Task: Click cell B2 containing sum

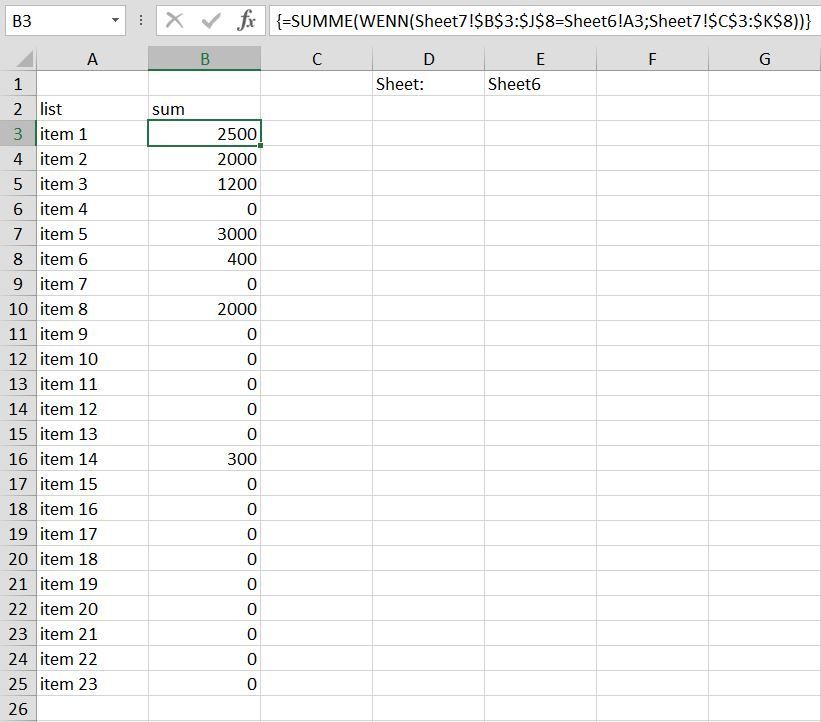Action: (204, 108)
